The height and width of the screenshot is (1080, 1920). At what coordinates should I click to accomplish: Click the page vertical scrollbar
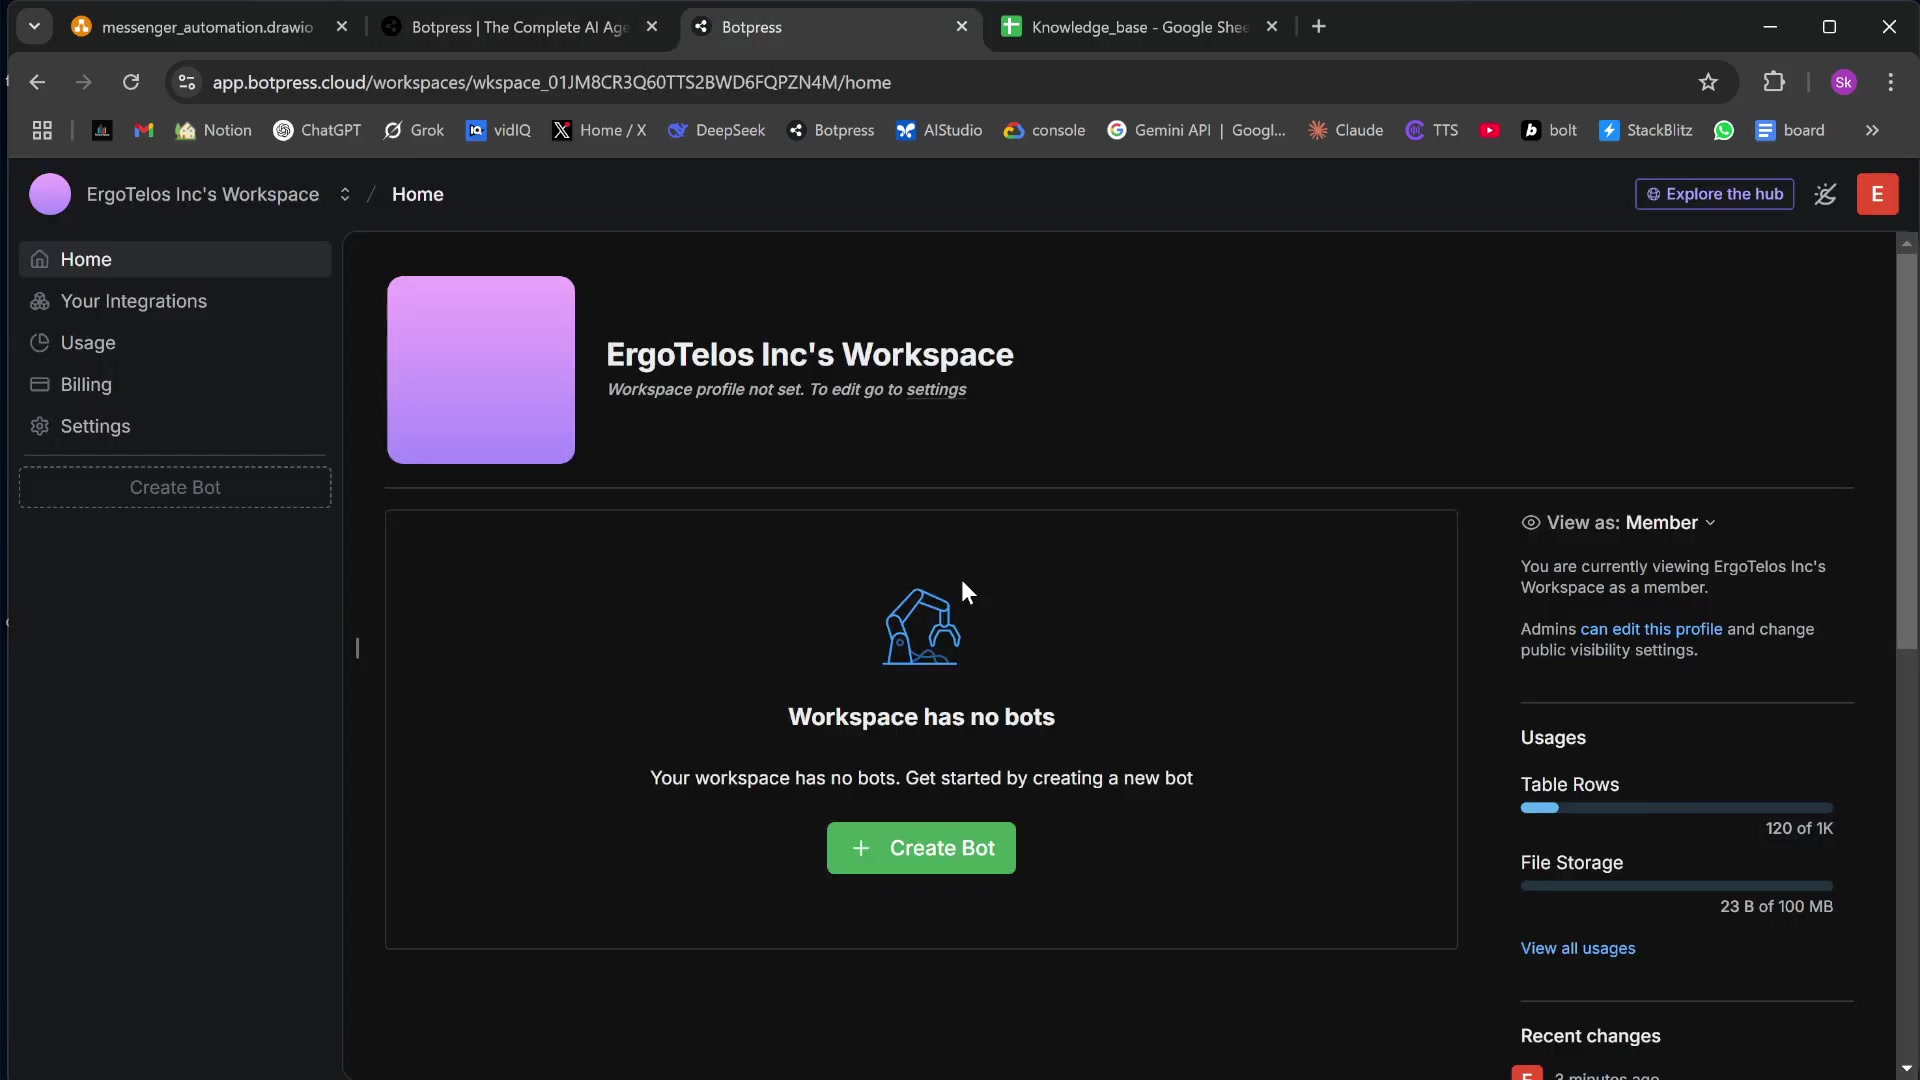point(1907,450)
